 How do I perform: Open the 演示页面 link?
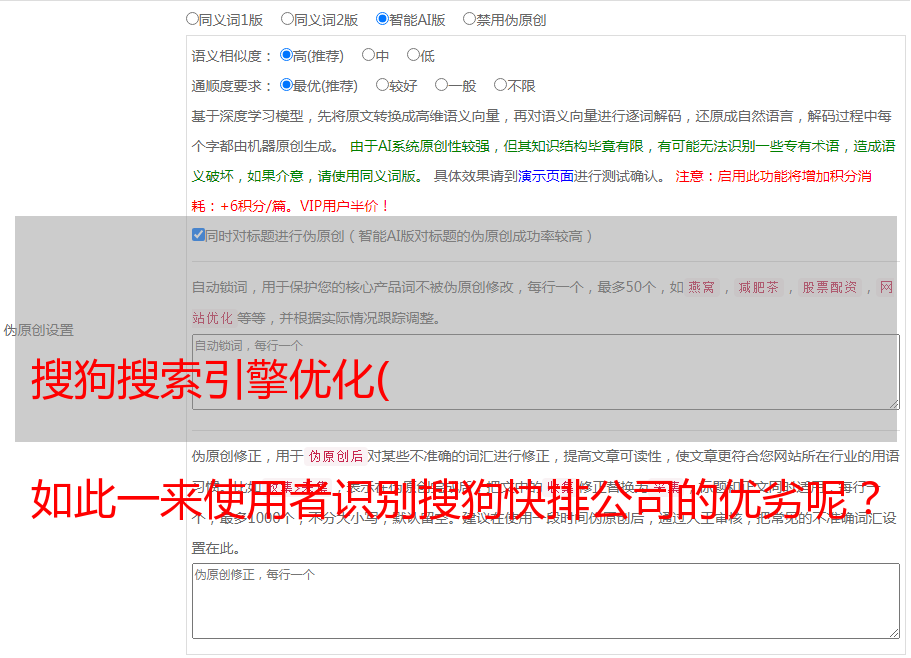click(546, 176)
